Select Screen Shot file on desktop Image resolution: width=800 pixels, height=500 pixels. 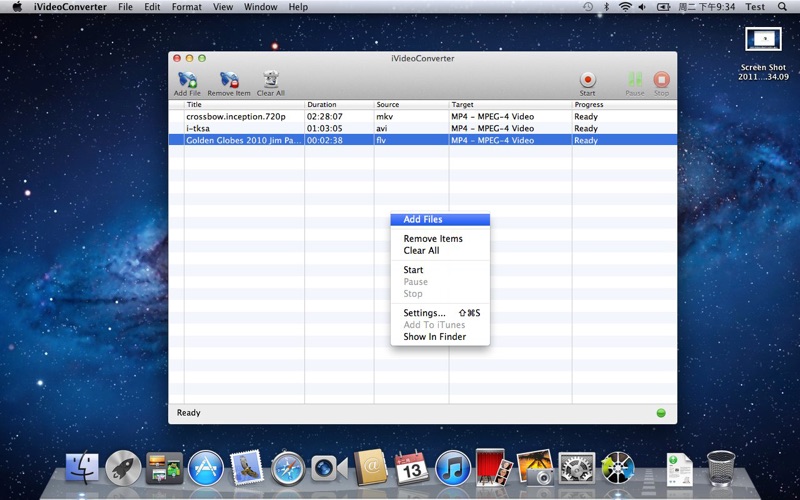point(763,54)
